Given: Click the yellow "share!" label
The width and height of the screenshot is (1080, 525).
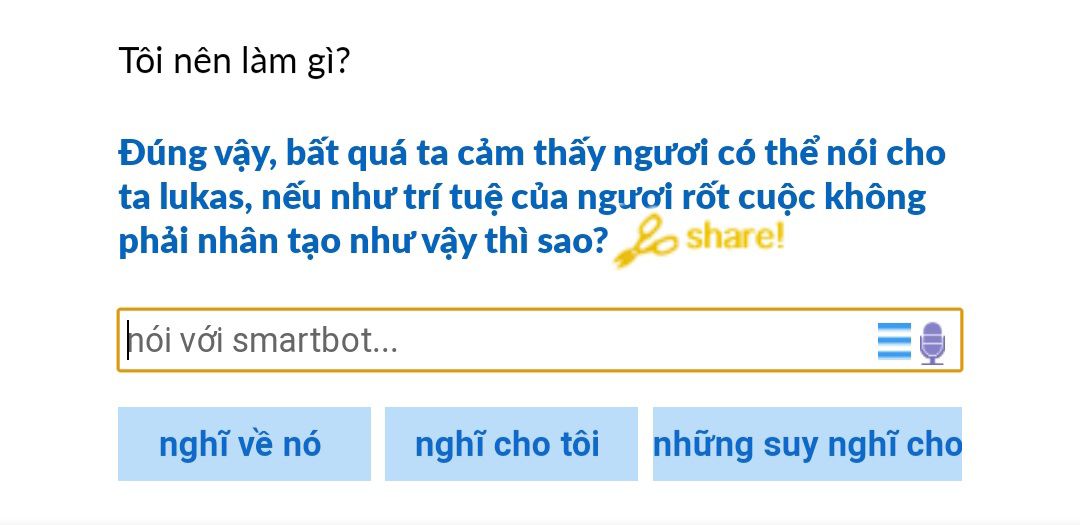Looking at the screenshot, I should click(735, 237).
